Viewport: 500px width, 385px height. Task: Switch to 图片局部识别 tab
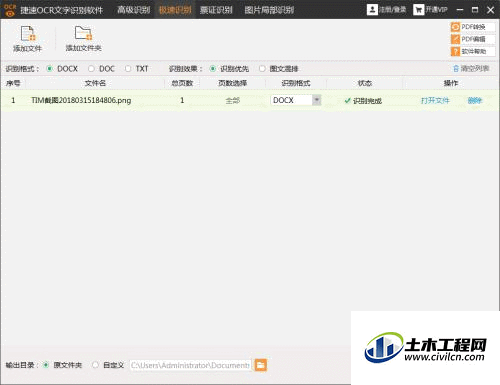click(x=269, y=10)
